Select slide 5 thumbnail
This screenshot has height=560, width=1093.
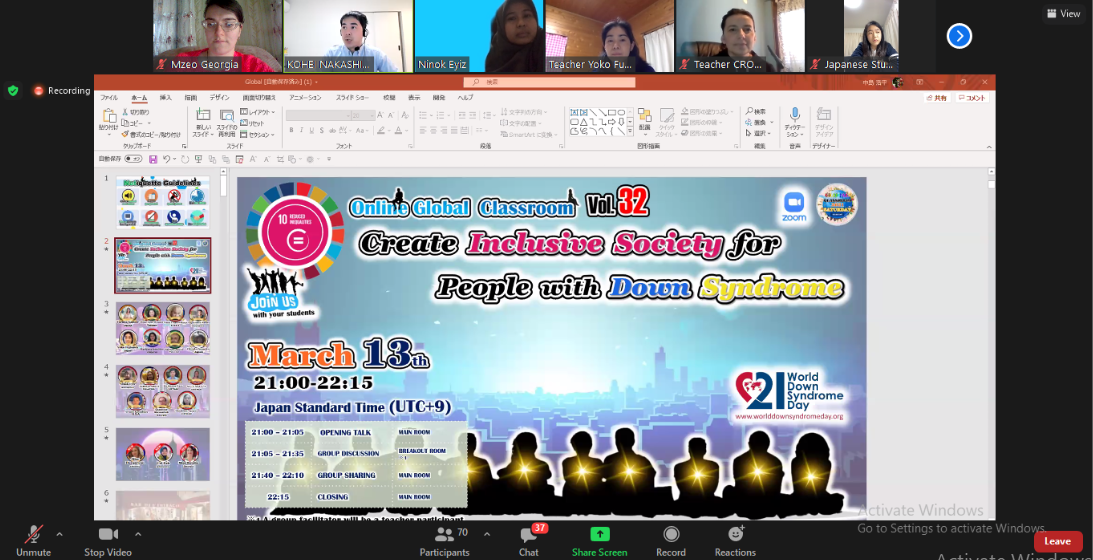coord(162,454)
